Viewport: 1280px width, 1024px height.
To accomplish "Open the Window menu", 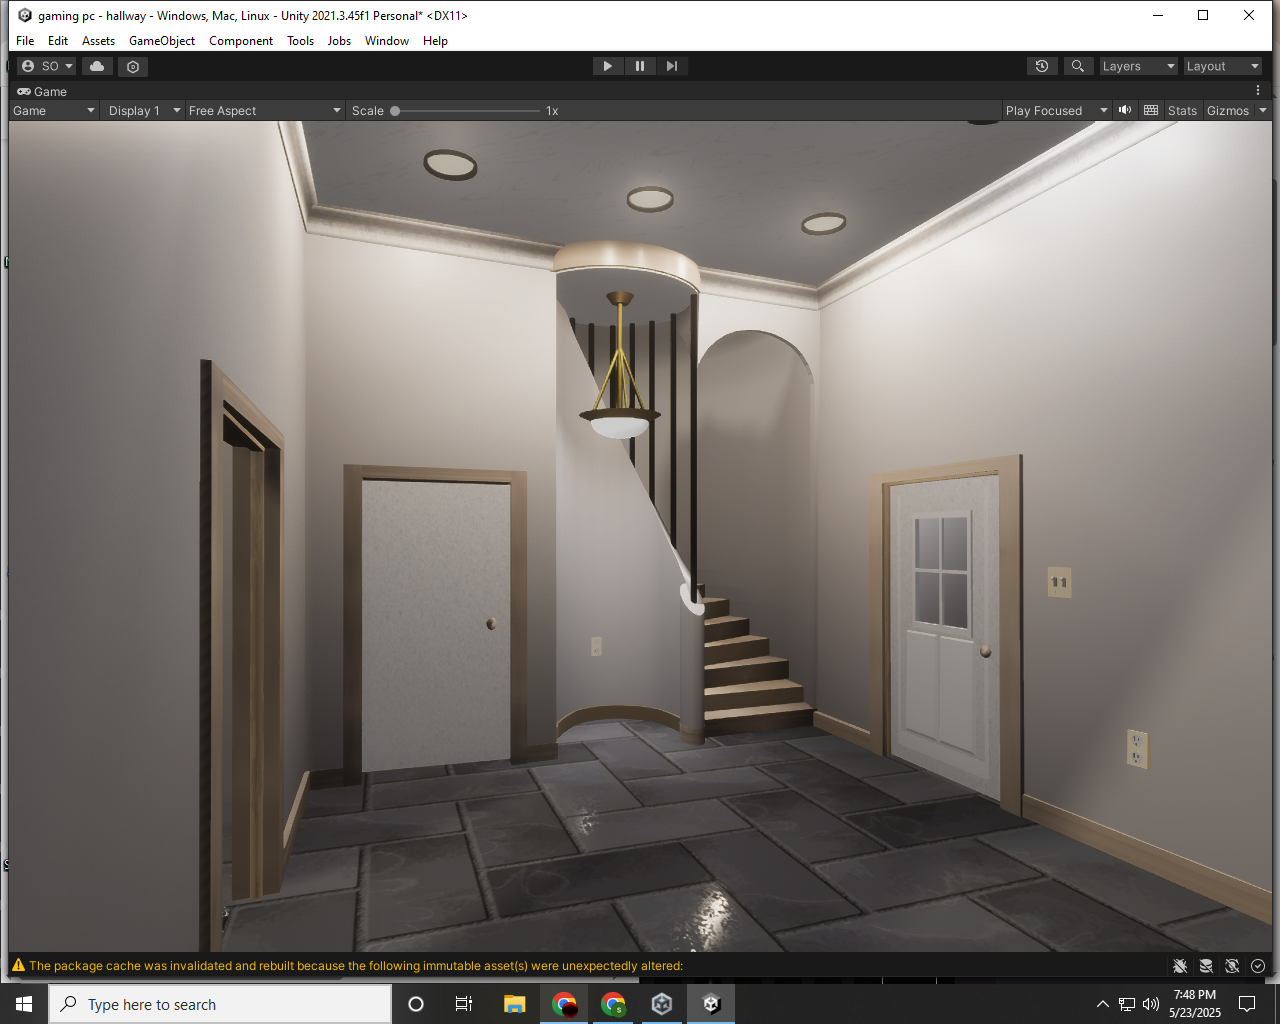I will (387, 41).
